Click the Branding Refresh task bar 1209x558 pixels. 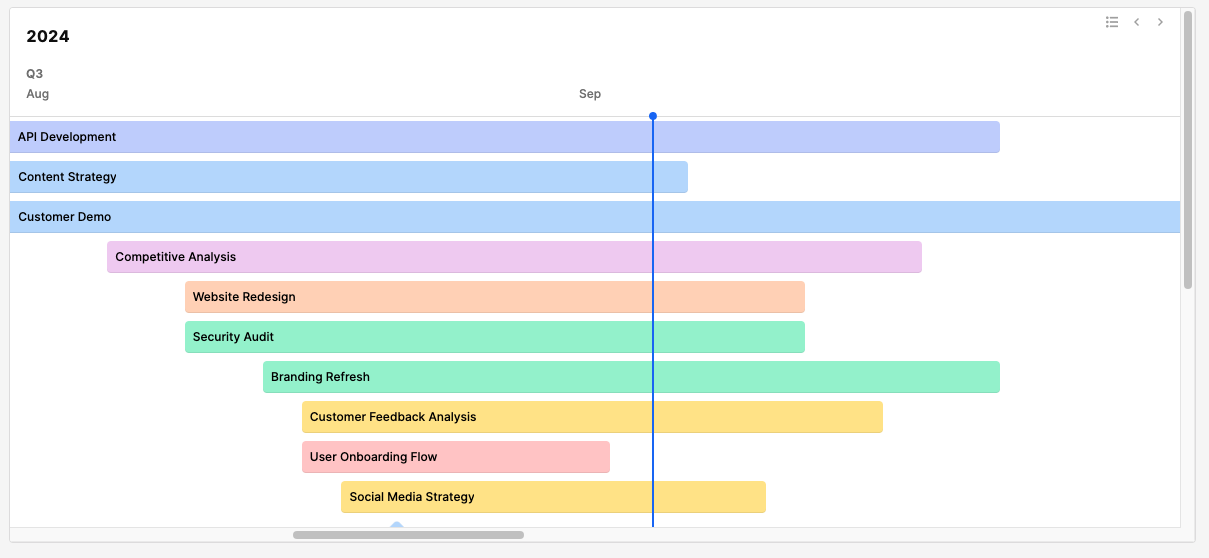pyautogui.click(x=631, y=377)
